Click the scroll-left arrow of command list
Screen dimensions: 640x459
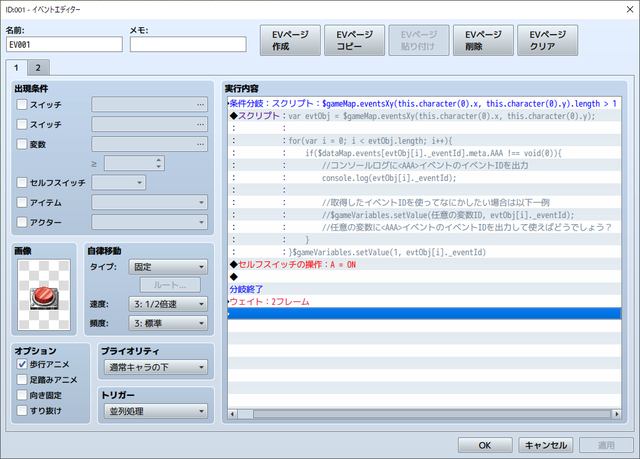(233, 414)
